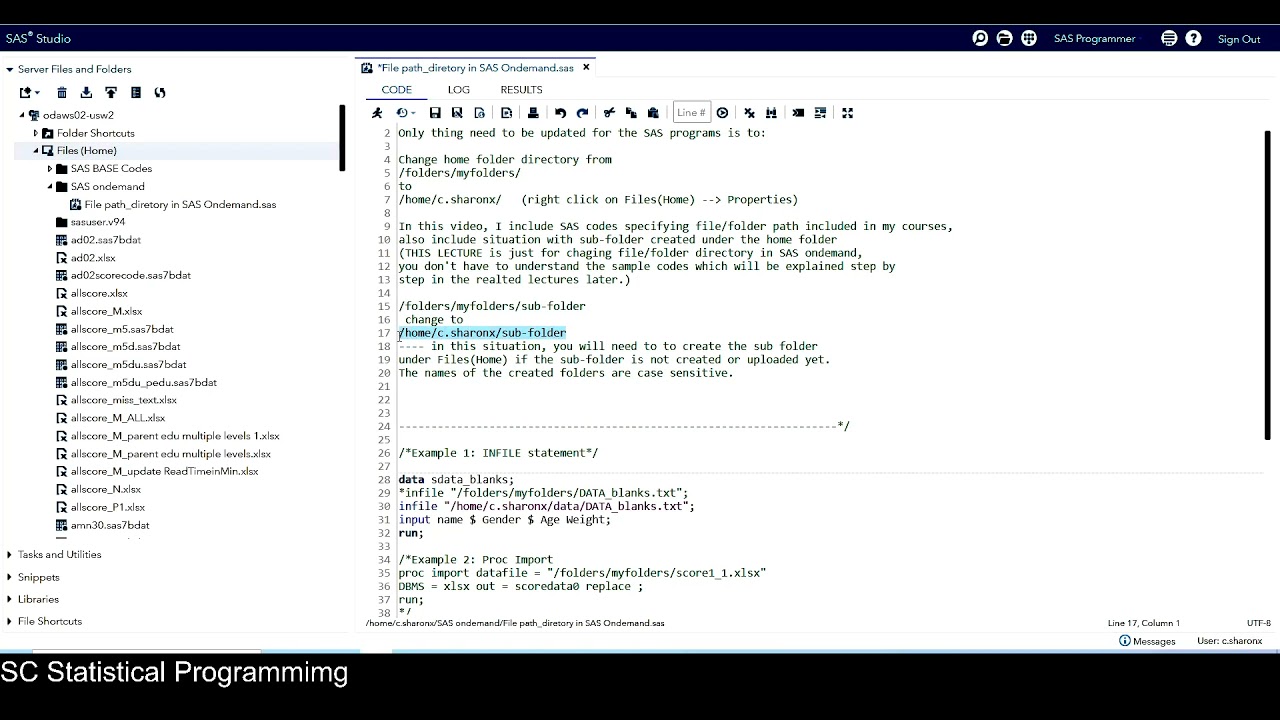Select the allscore_M.xlsx file
This screenshot has height=720, width=1280.
106,312
